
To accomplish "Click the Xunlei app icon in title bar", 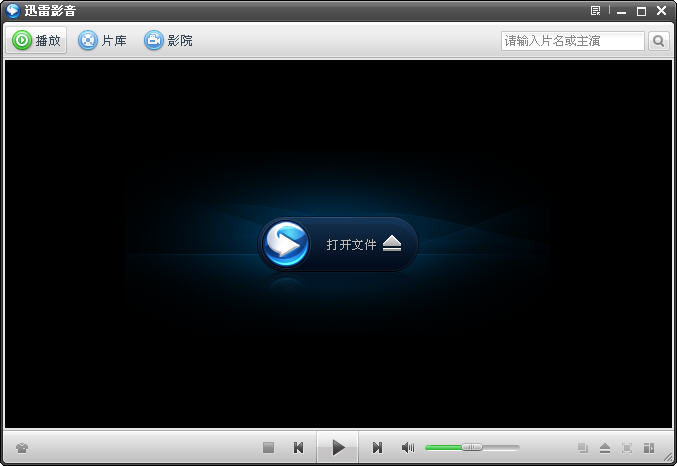I will point(13,10).
